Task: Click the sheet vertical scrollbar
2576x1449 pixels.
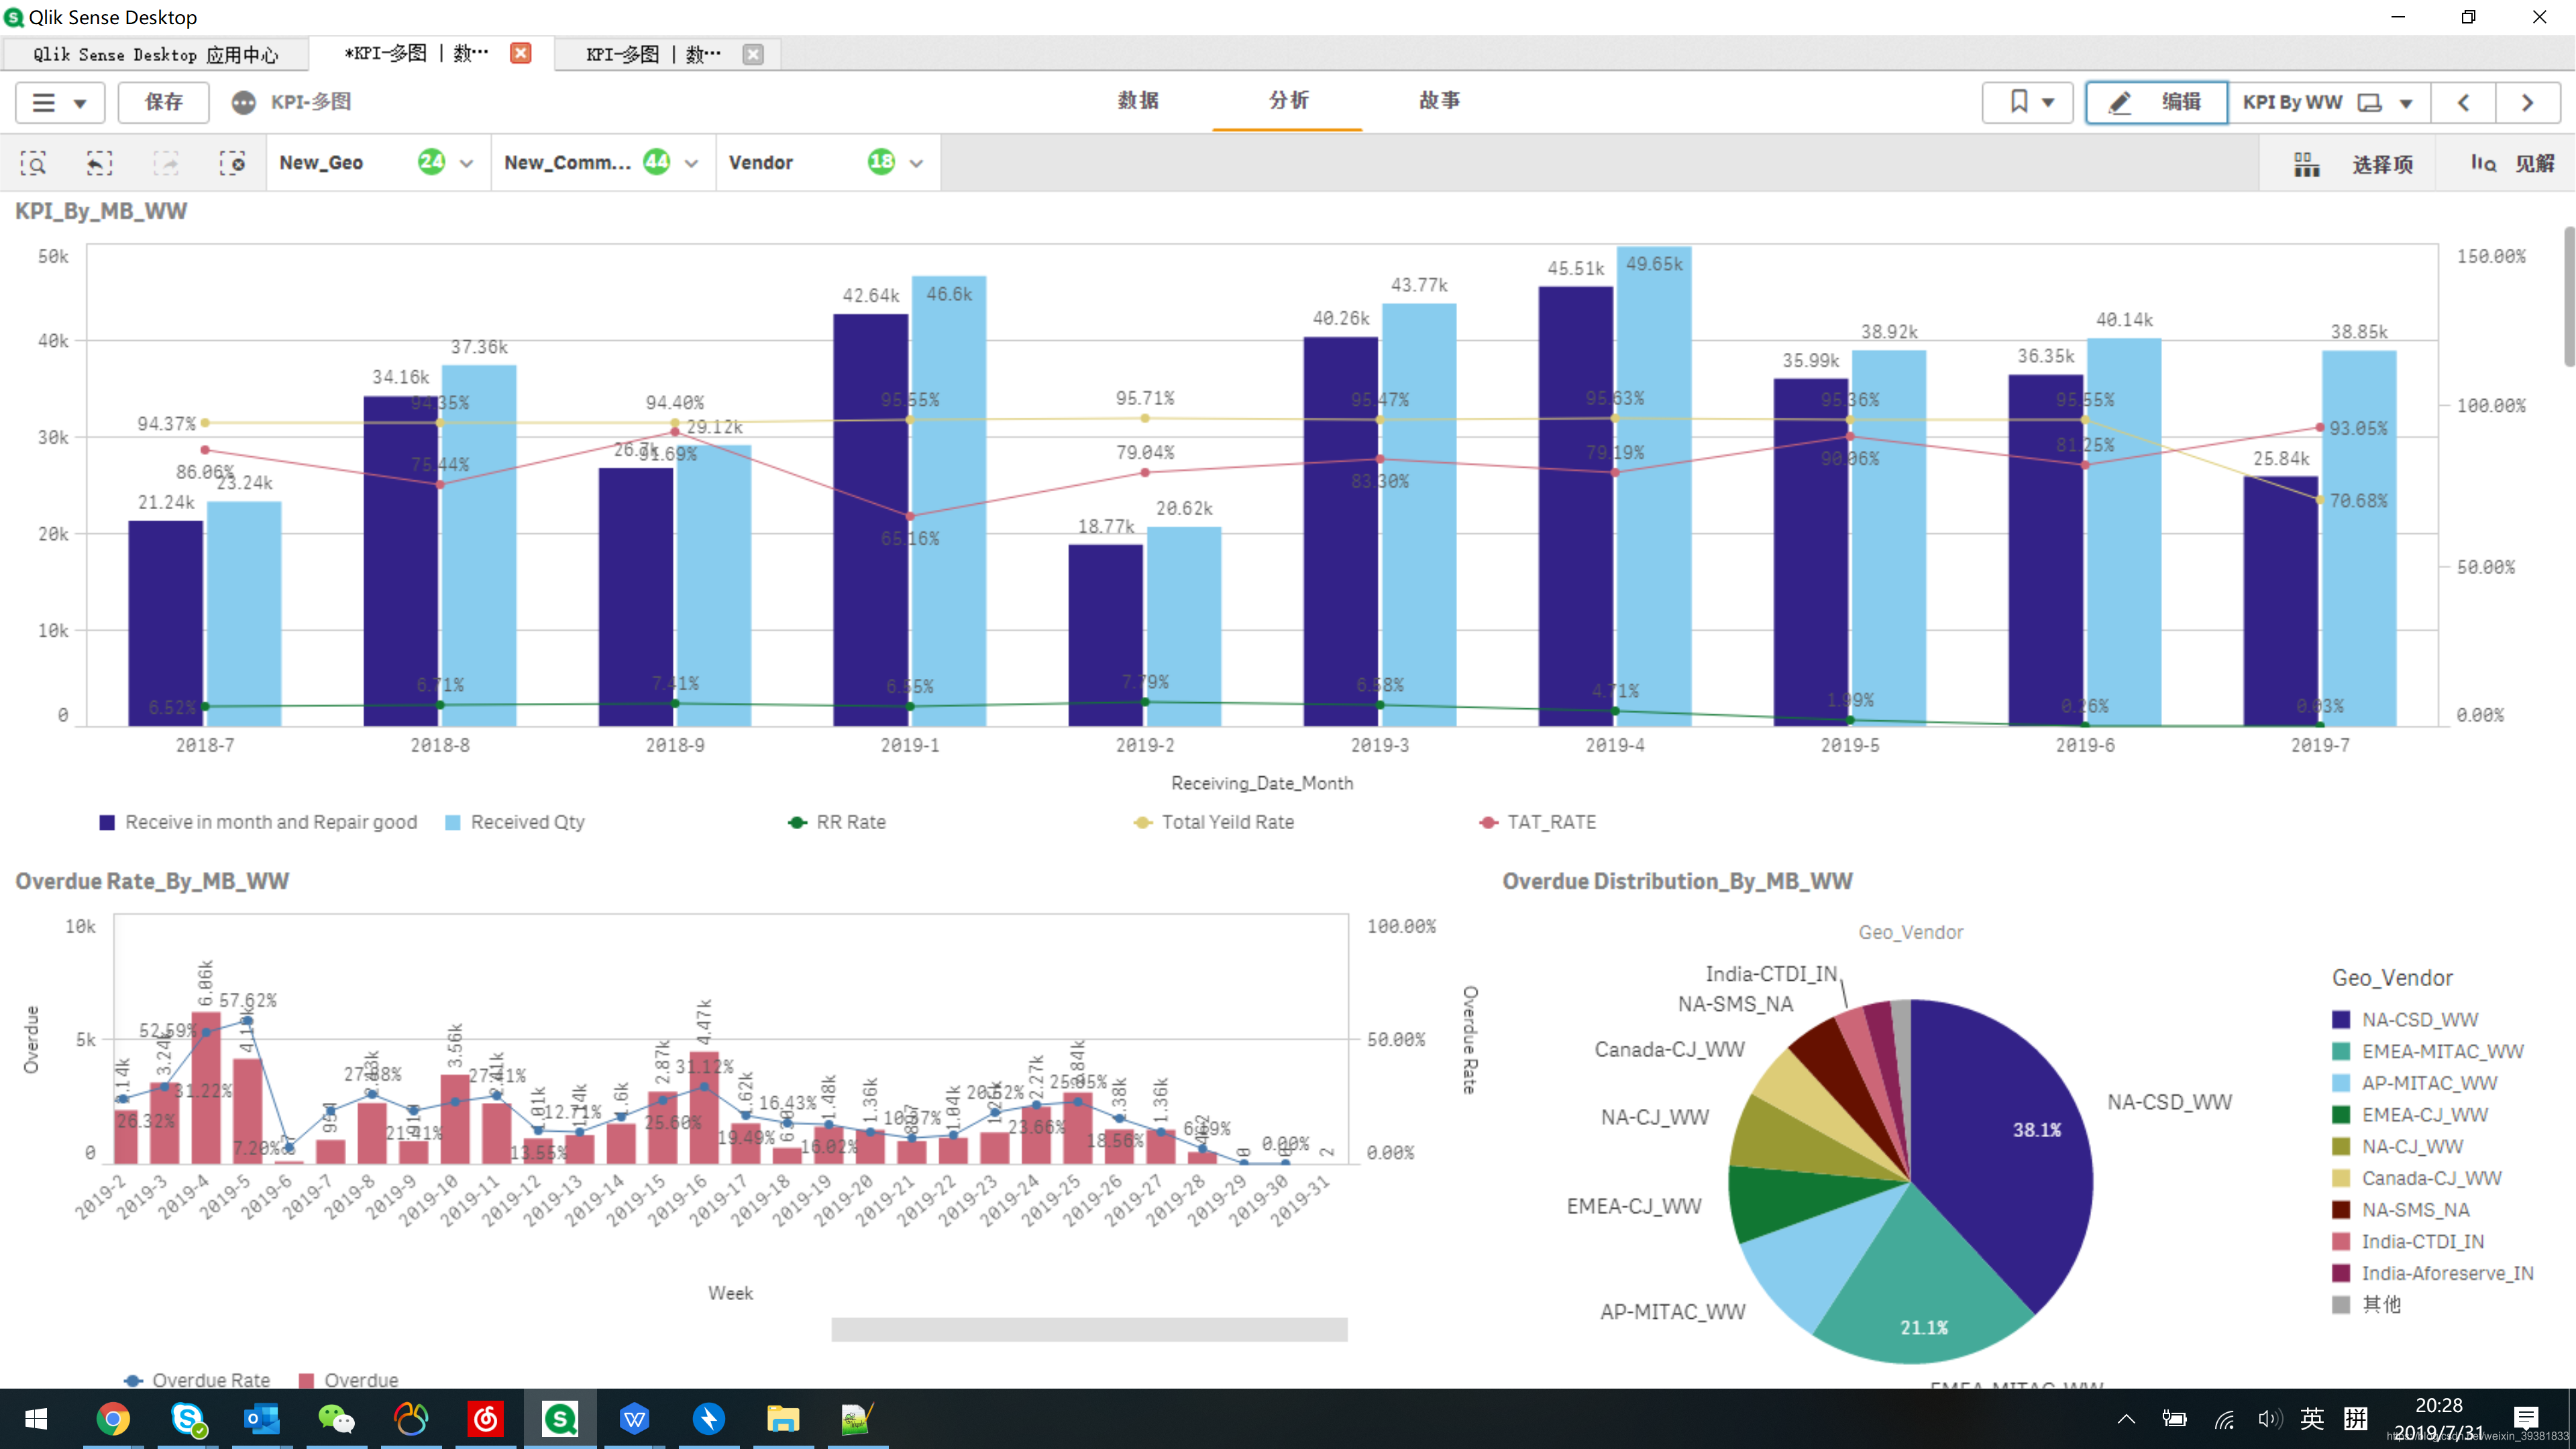Action: (x=2569, y=297)
